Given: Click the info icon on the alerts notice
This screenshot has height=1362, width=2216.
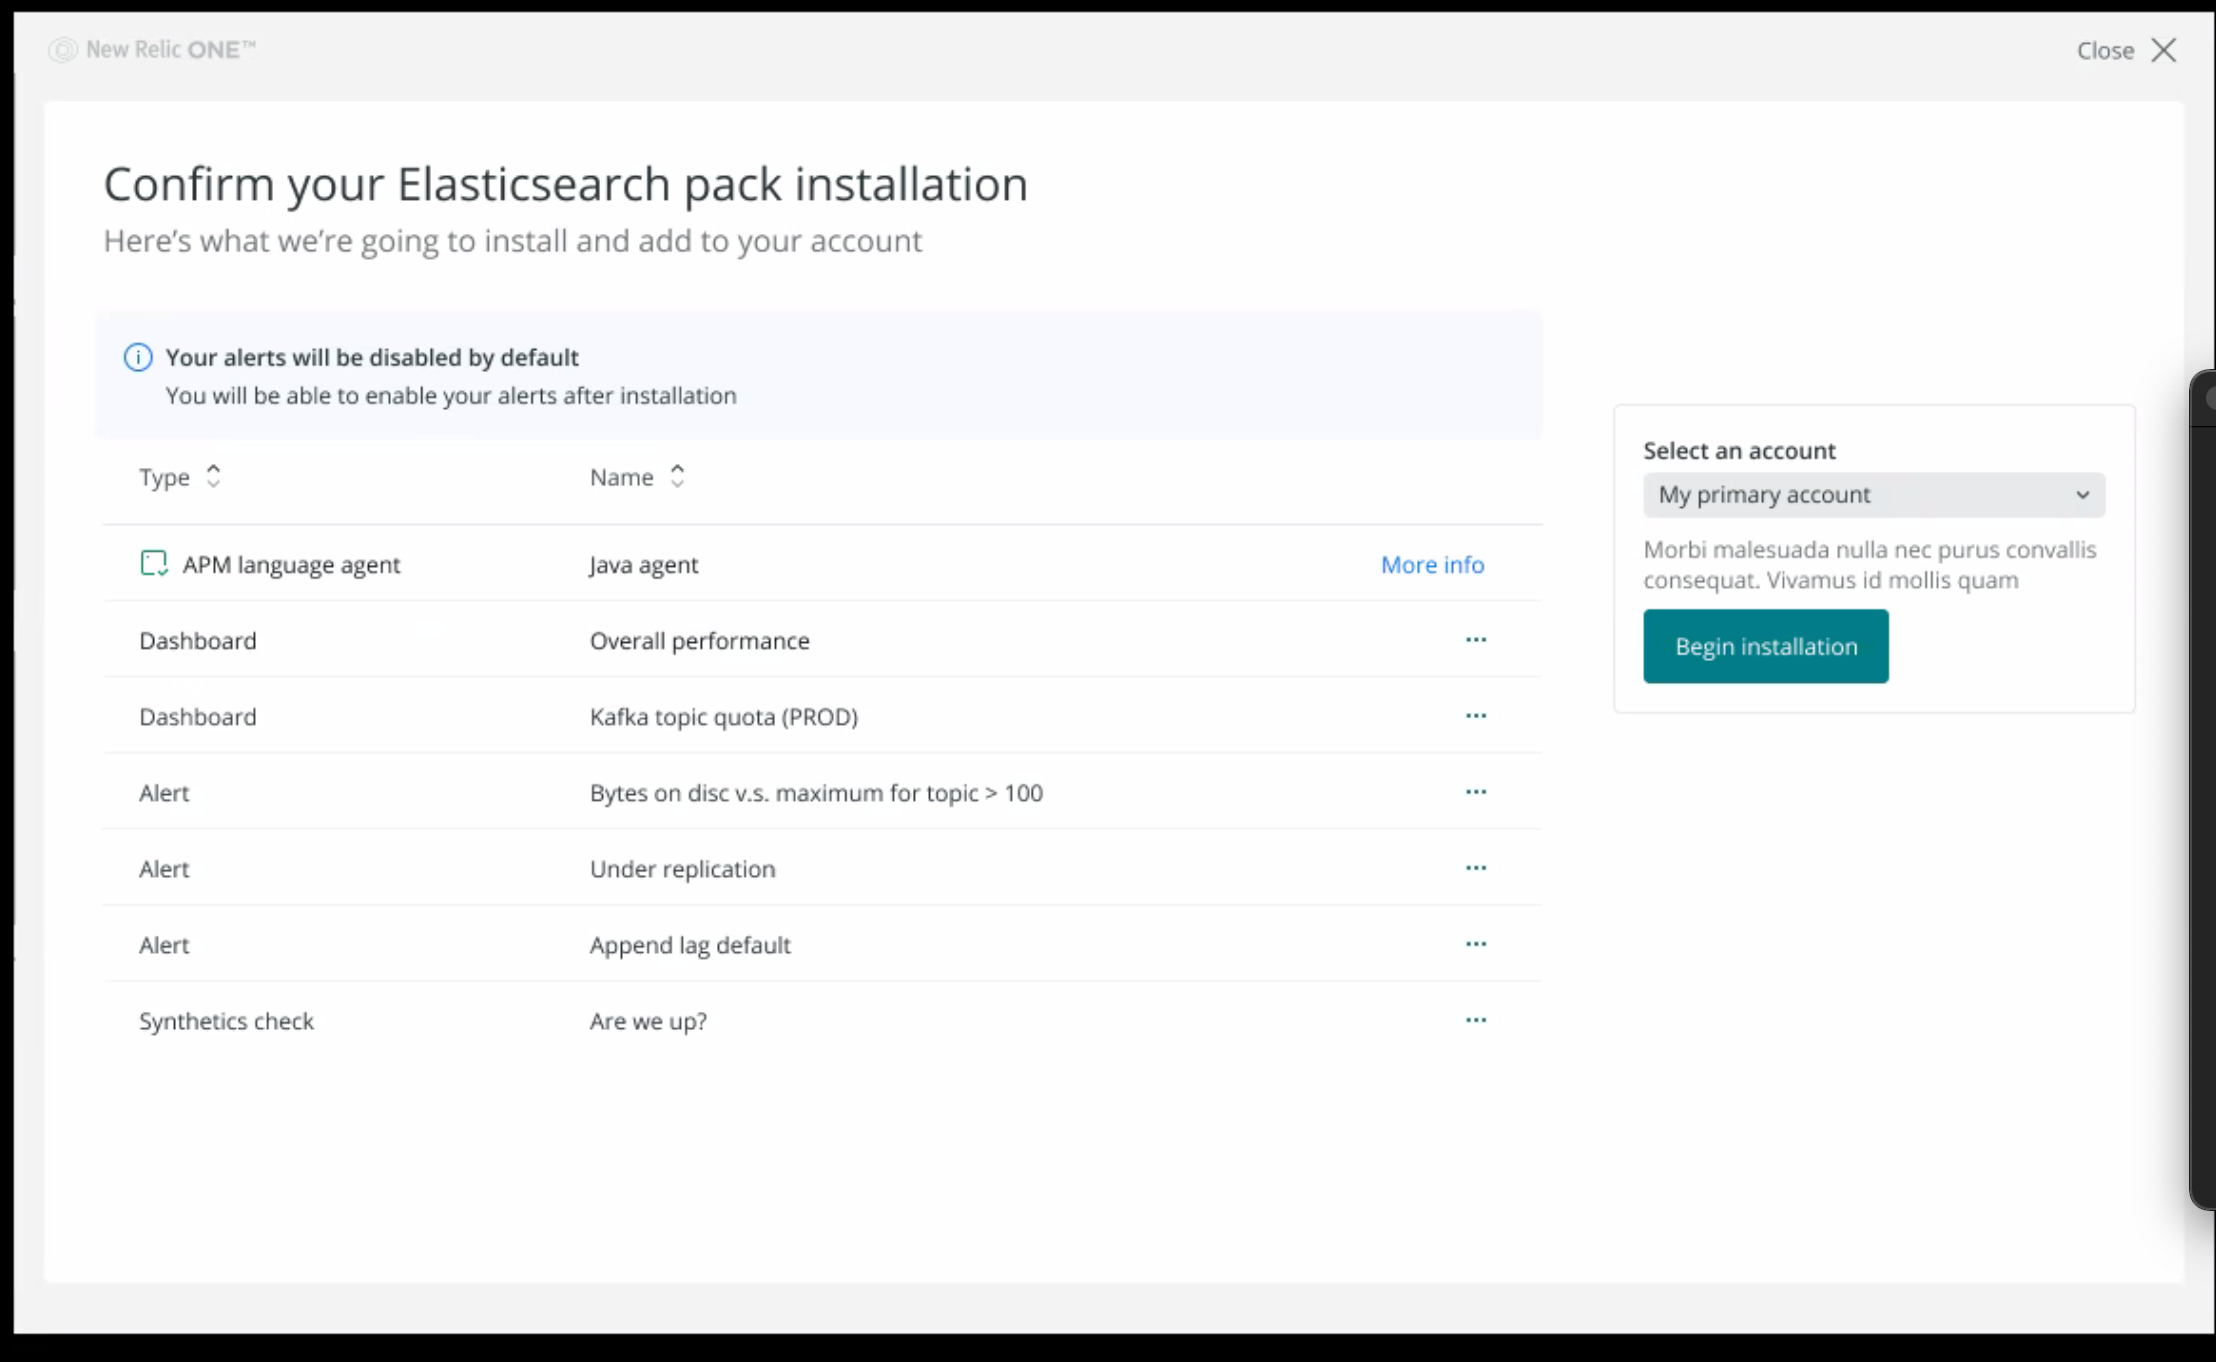Looking at the screenshot, I should pos(137,357).
